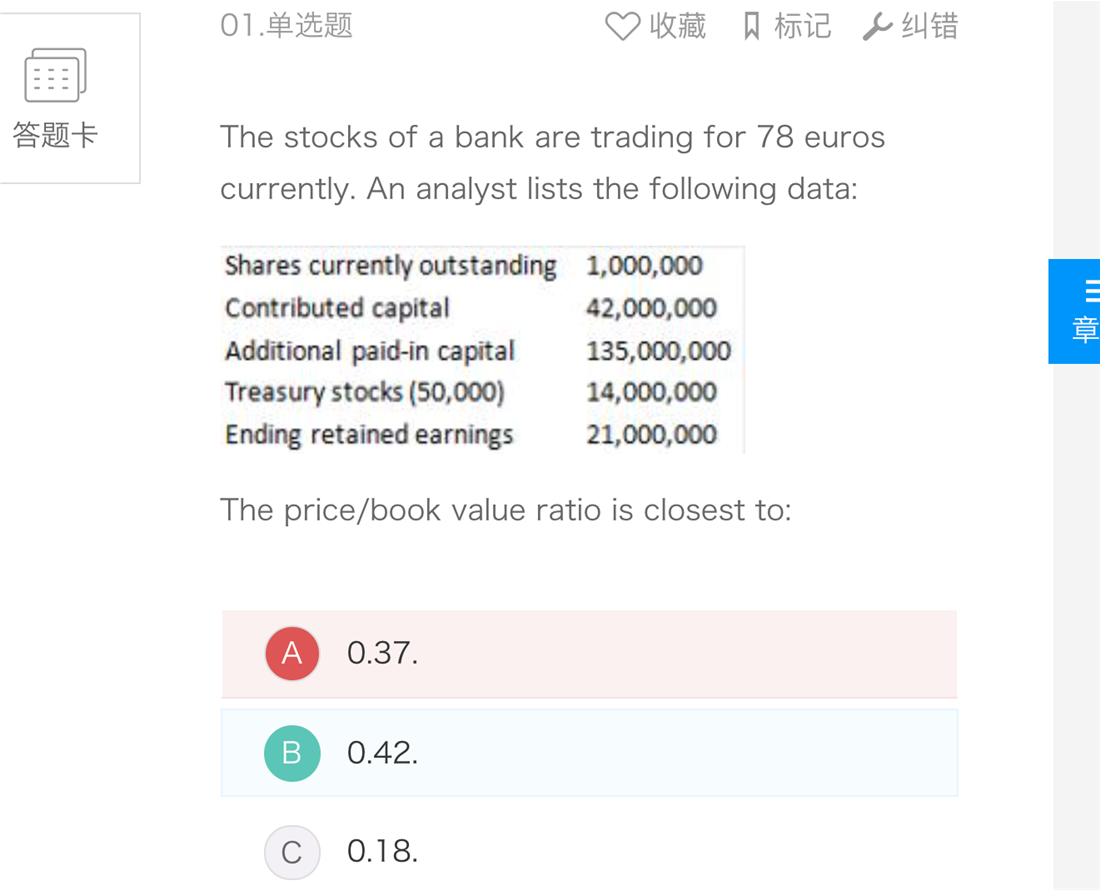Click the gray right-side scroll strip

[1076, 600]
